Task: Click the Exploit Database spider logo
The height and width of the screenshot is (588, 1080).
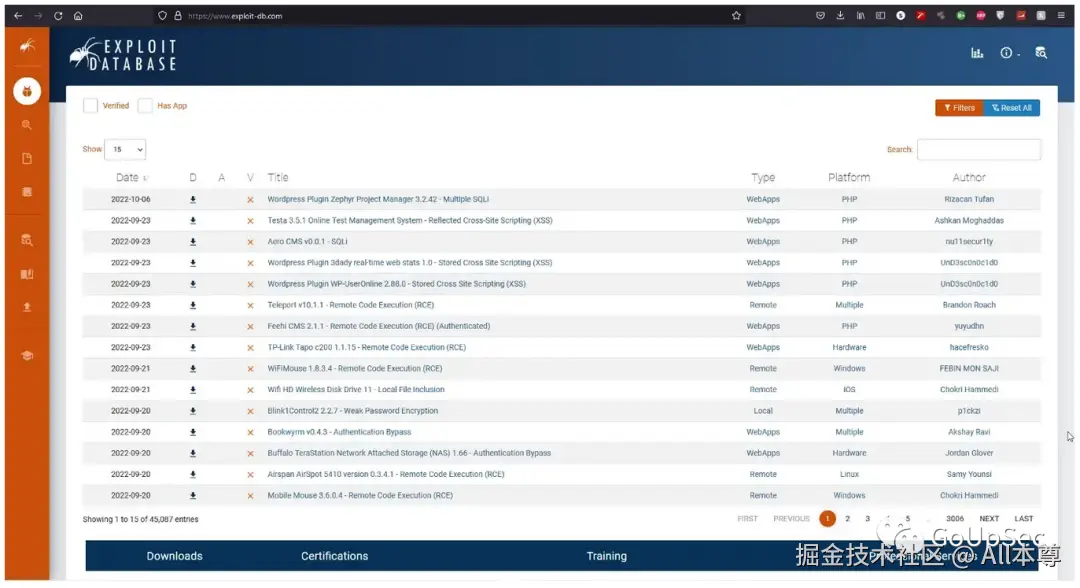Action: [123, 54]
